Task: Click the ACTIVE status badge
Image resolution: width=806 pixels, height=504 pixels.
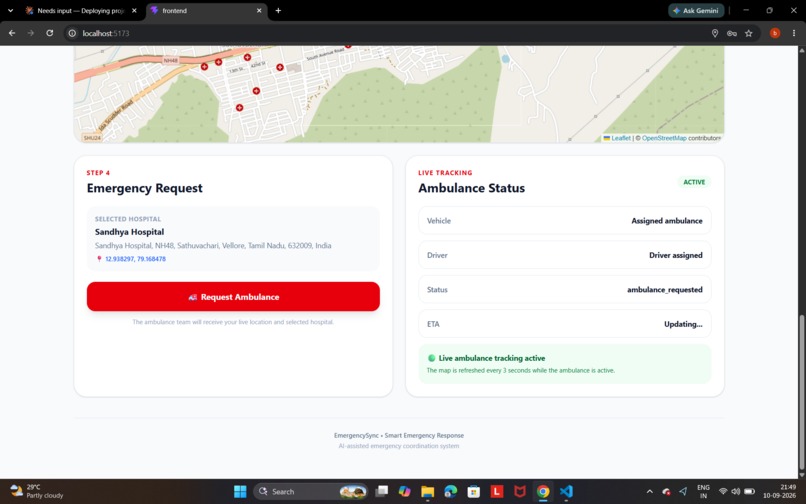Action: [x=694, y=182]
